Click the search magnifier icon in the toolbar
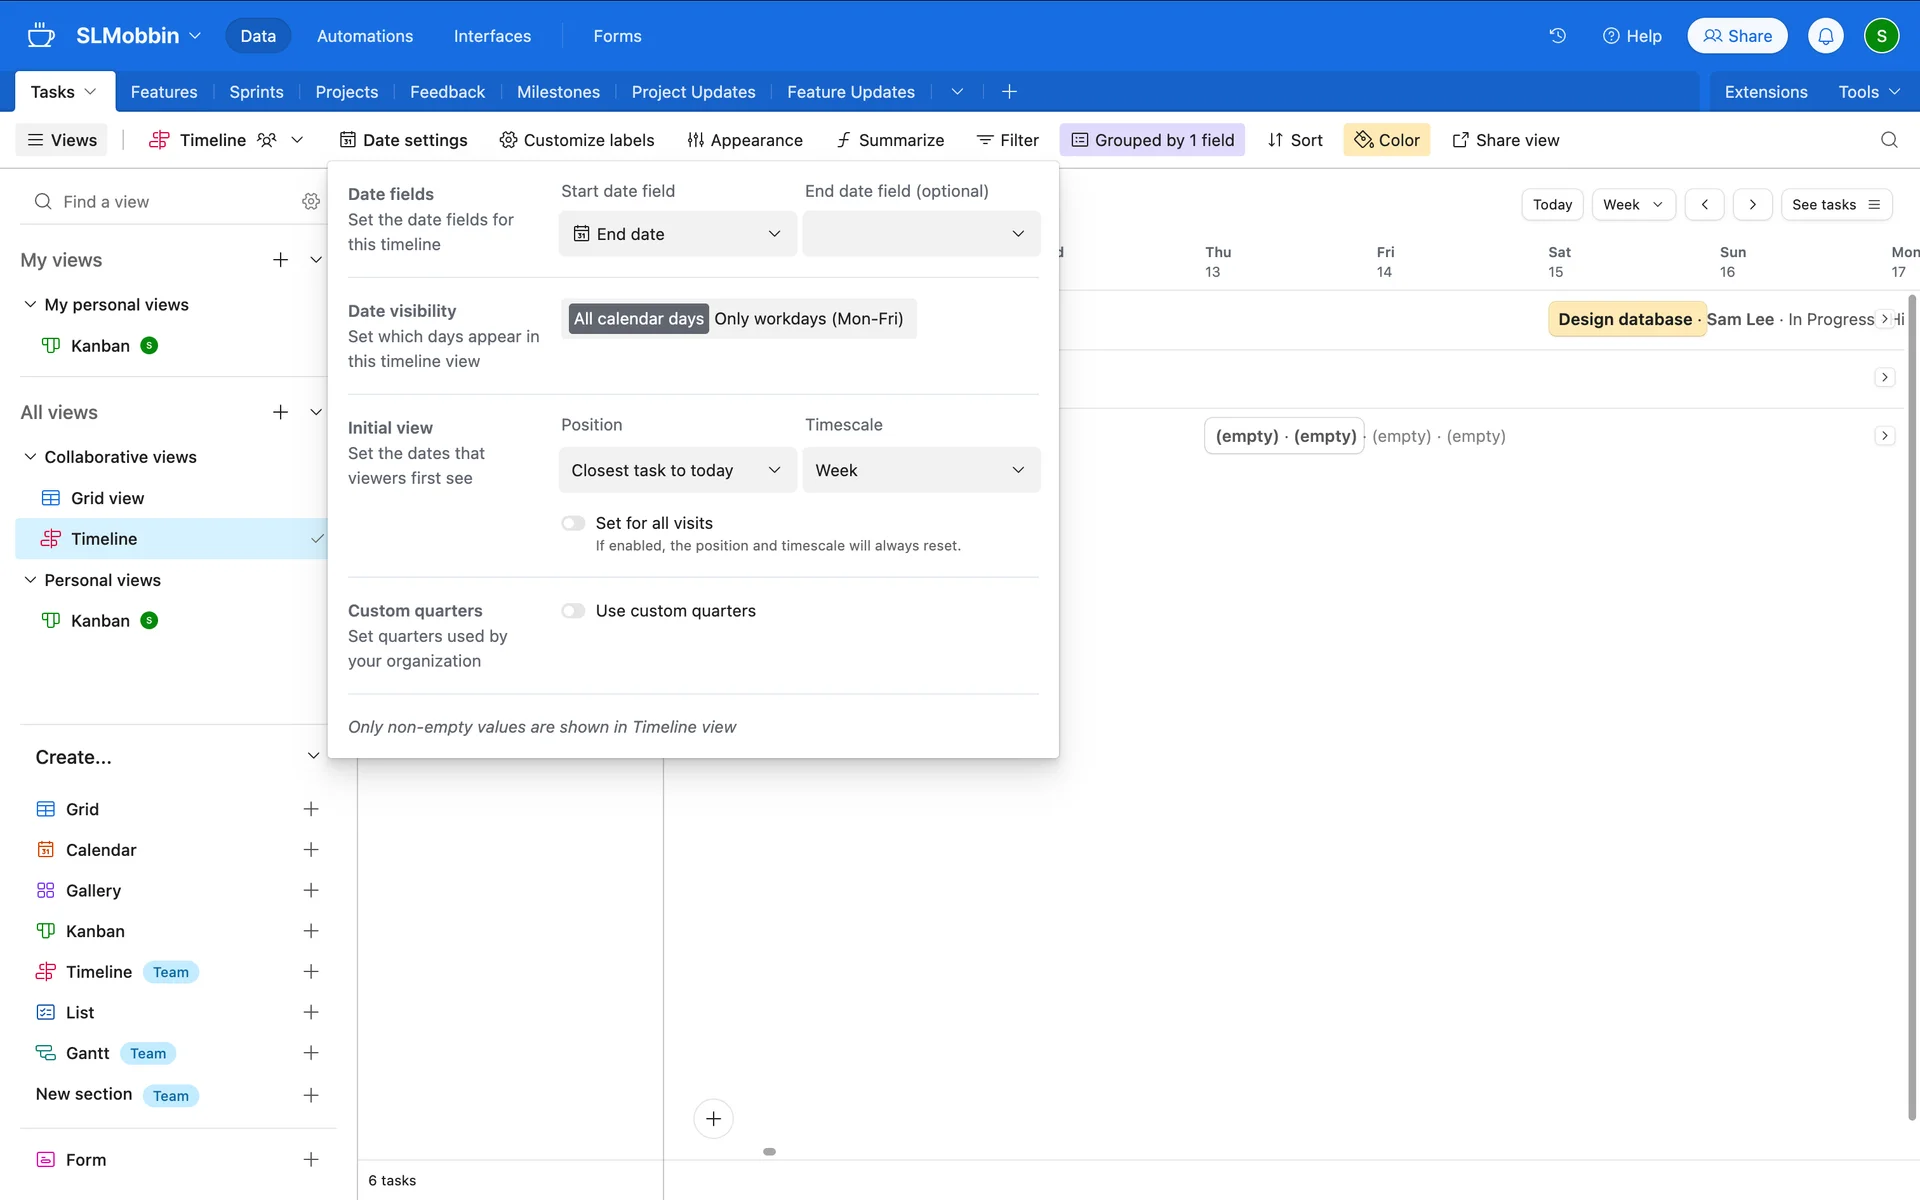 (x=1888, y=140)
